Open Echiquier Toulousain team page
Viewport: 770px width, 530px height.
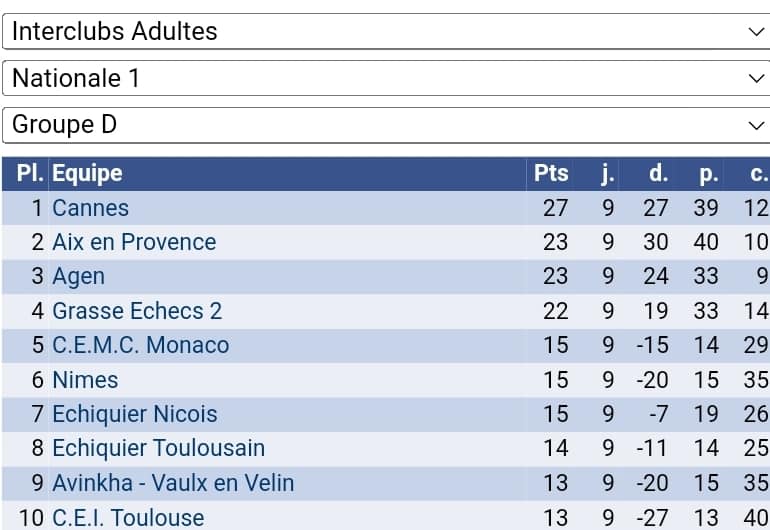pos(158,448)
